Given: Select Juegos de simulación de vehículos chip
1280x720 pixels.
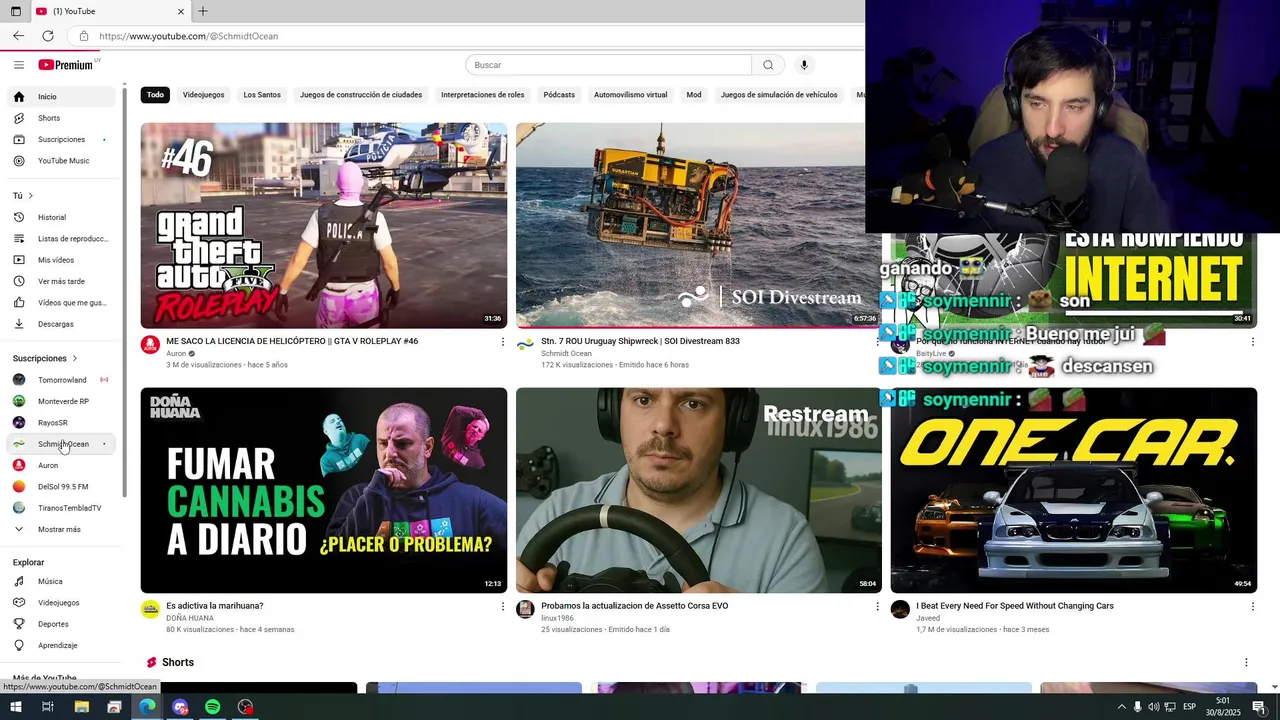Looking at the screenshot, I should tap(779, 95).
